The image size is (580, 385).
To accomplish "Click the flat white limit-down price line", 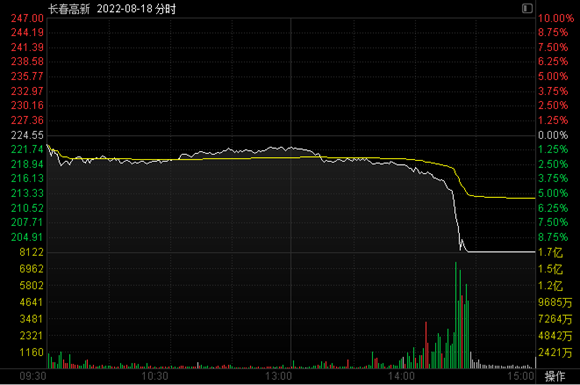I will 502,252.
